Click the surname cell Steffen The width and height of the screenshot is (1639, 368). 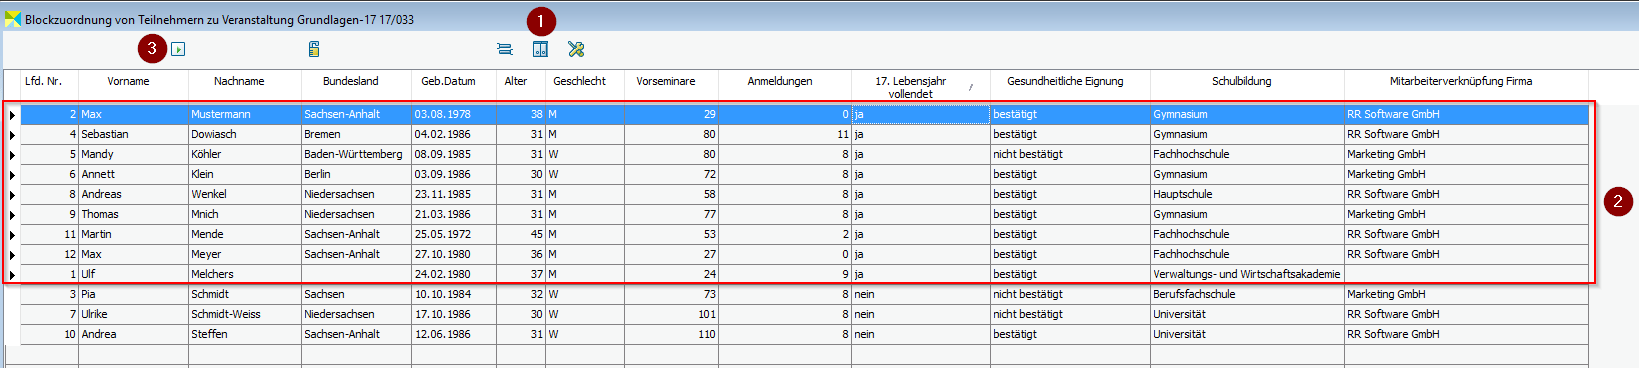coord(245,334)
